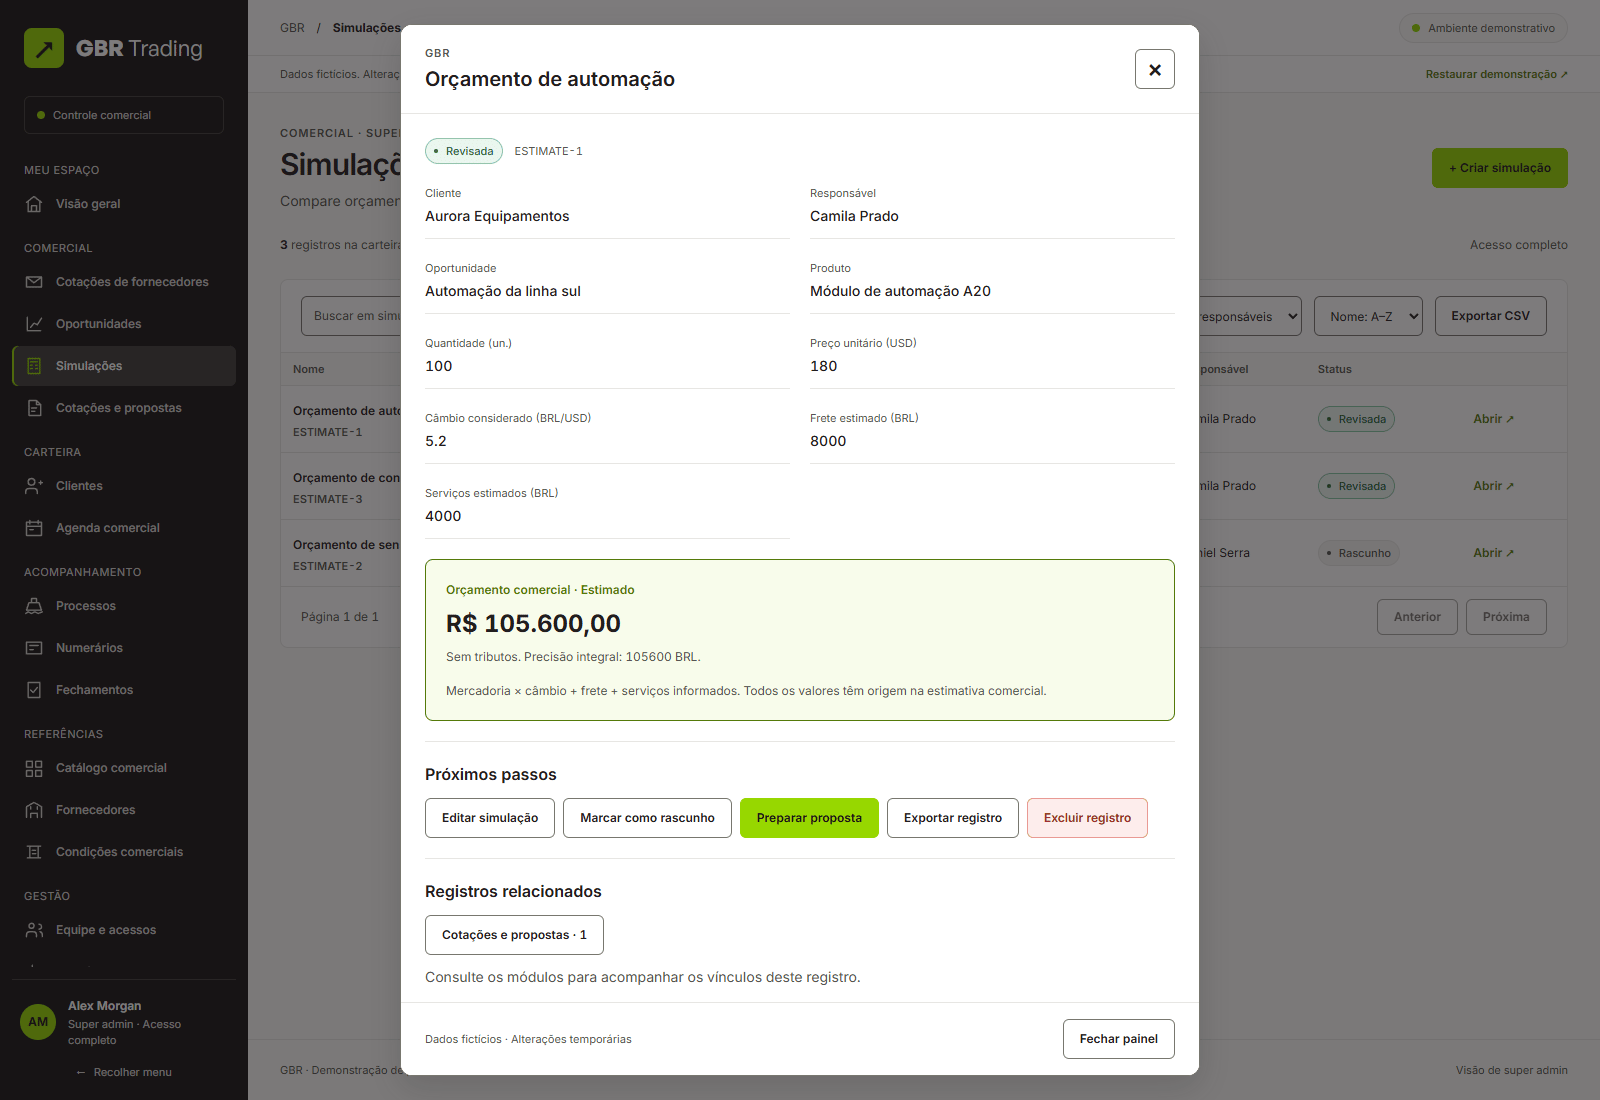1600x1100 pixels.
Task: Click the Numerários icon in sidebar
Action: pos(34,648)
